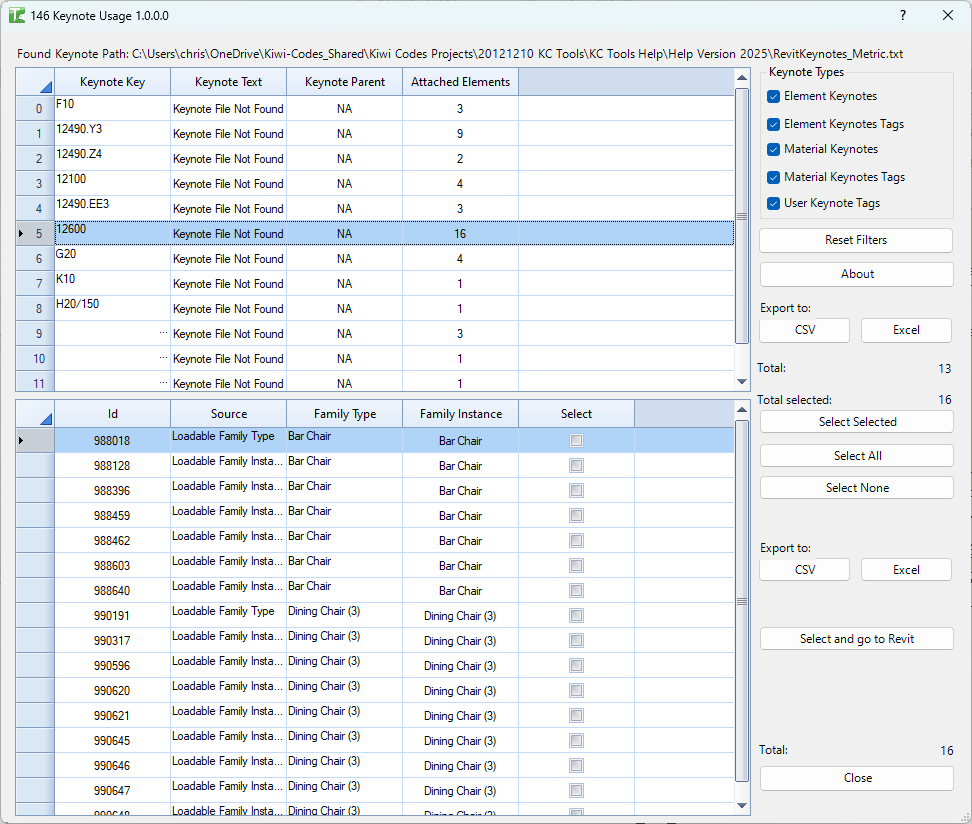Image resolution: width=972 pixels, height=824 pixels.
Task: Sort by the Attached Elements column header
Action: (460, 82)
